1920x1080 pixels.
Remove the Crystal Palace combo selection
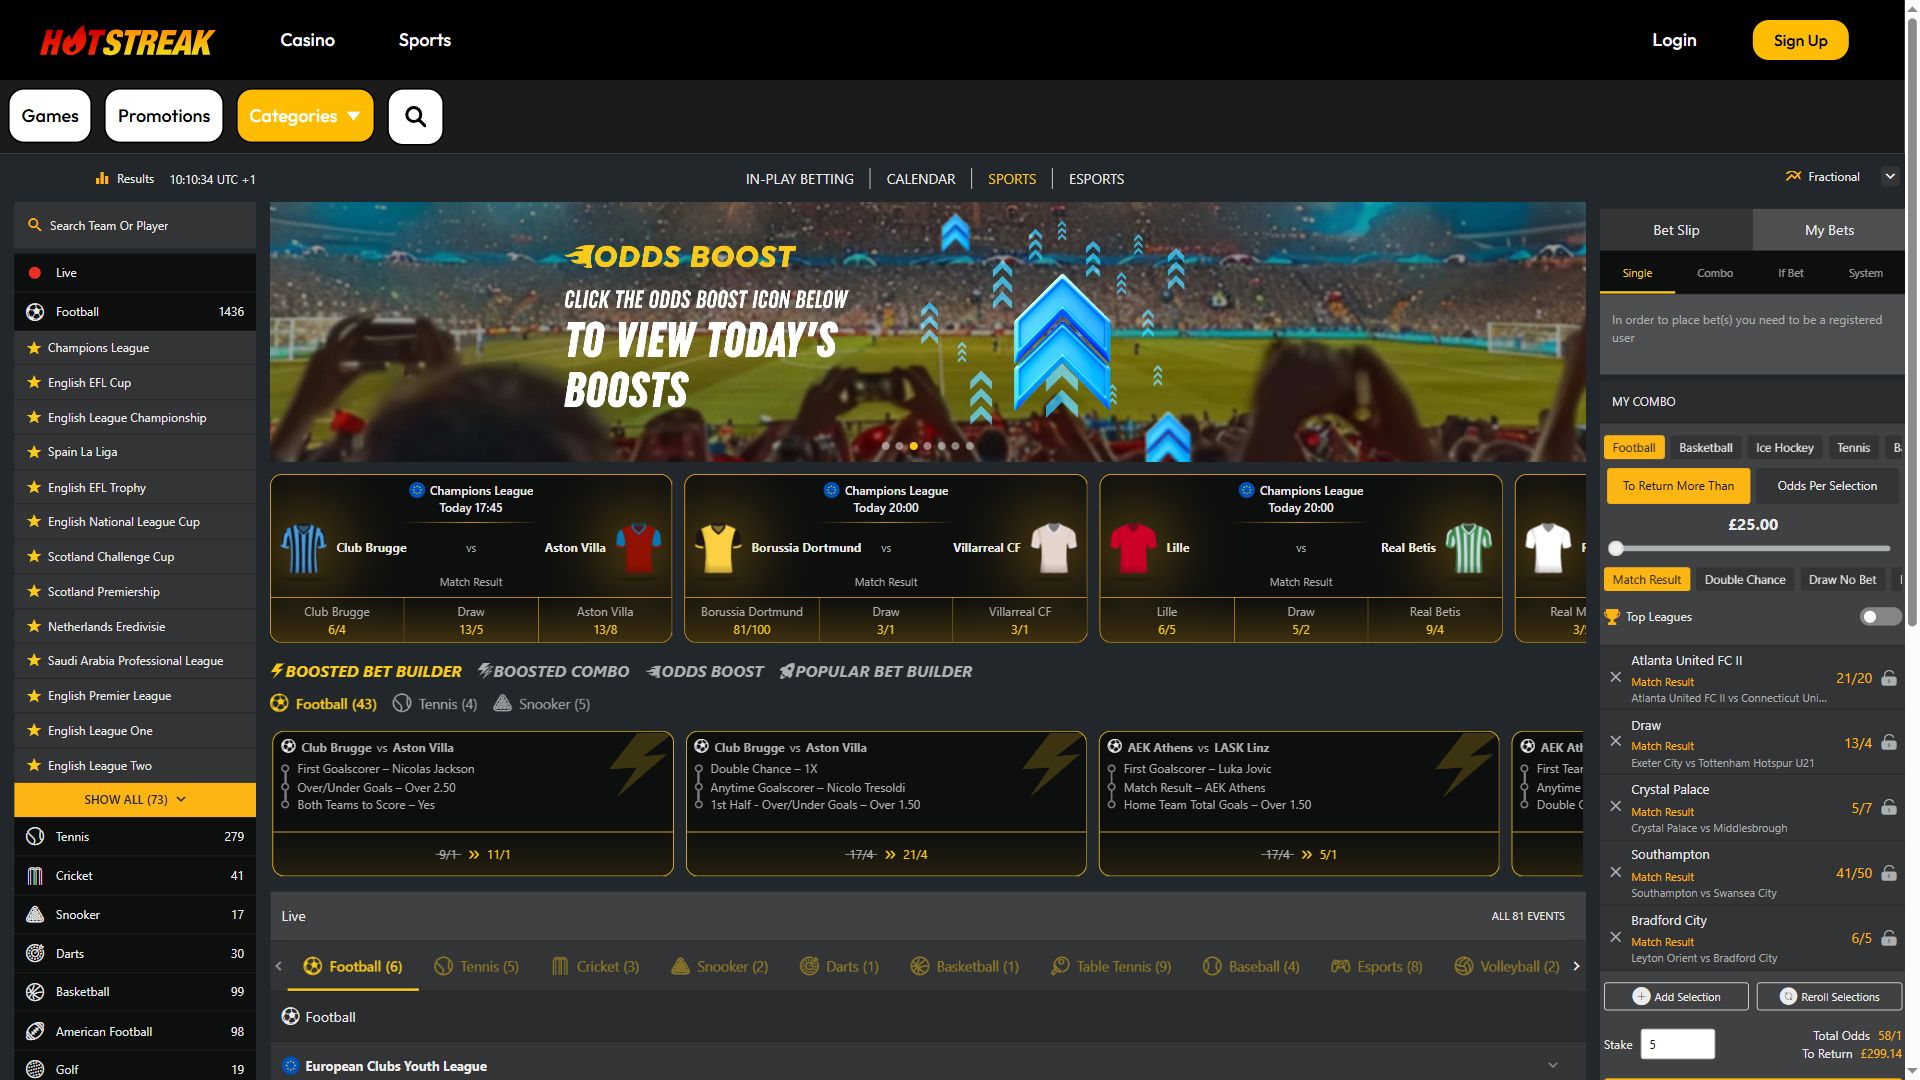(1615, 806)
